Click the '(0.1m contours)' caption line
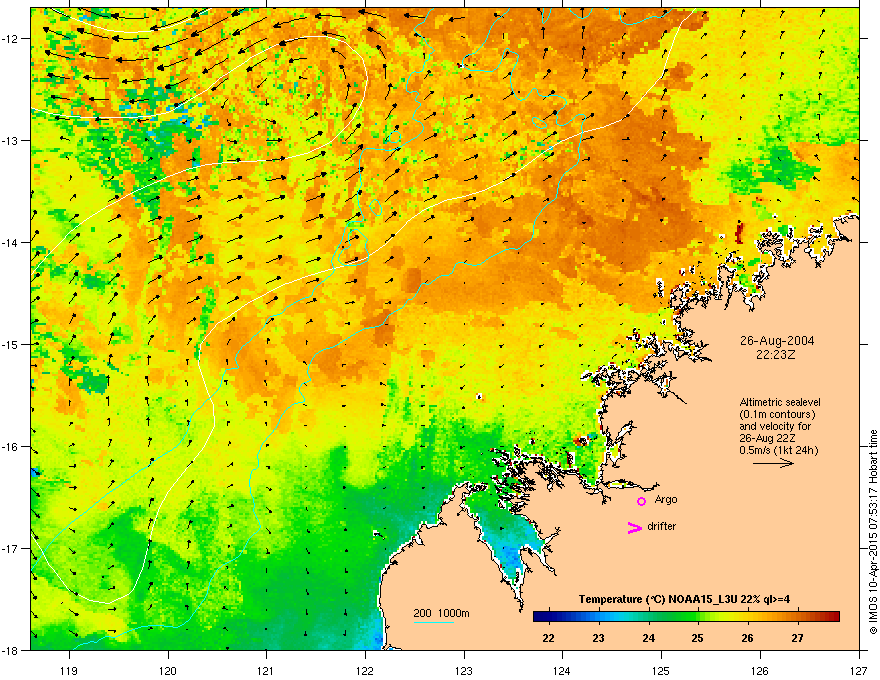This screenshot has width=880, height=680. tap(777, 414)
